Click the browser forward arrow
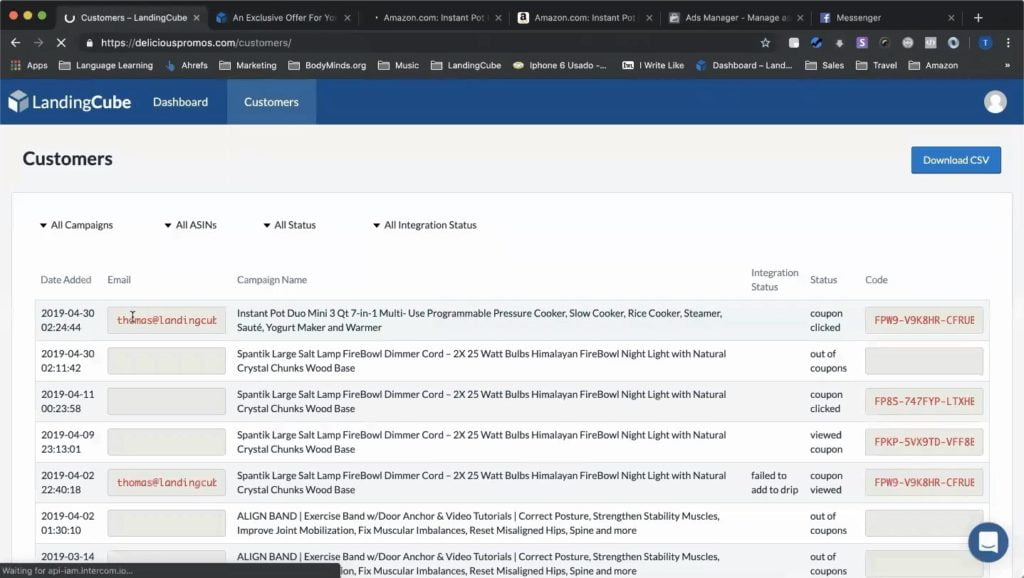1024x578 pixels. point(39,42)
